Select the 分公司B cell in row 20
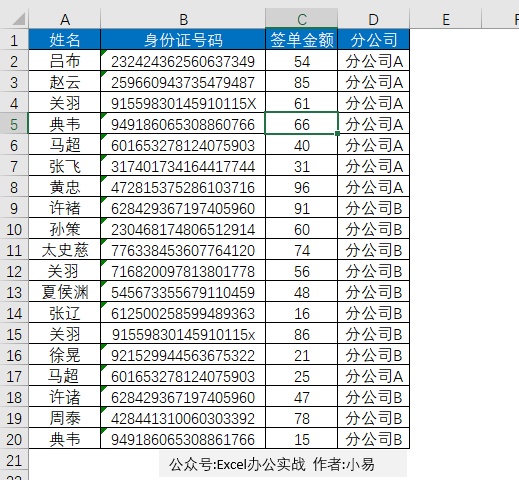Image resolution: width=519 pixels, height=480 pixels. (374, 439)
